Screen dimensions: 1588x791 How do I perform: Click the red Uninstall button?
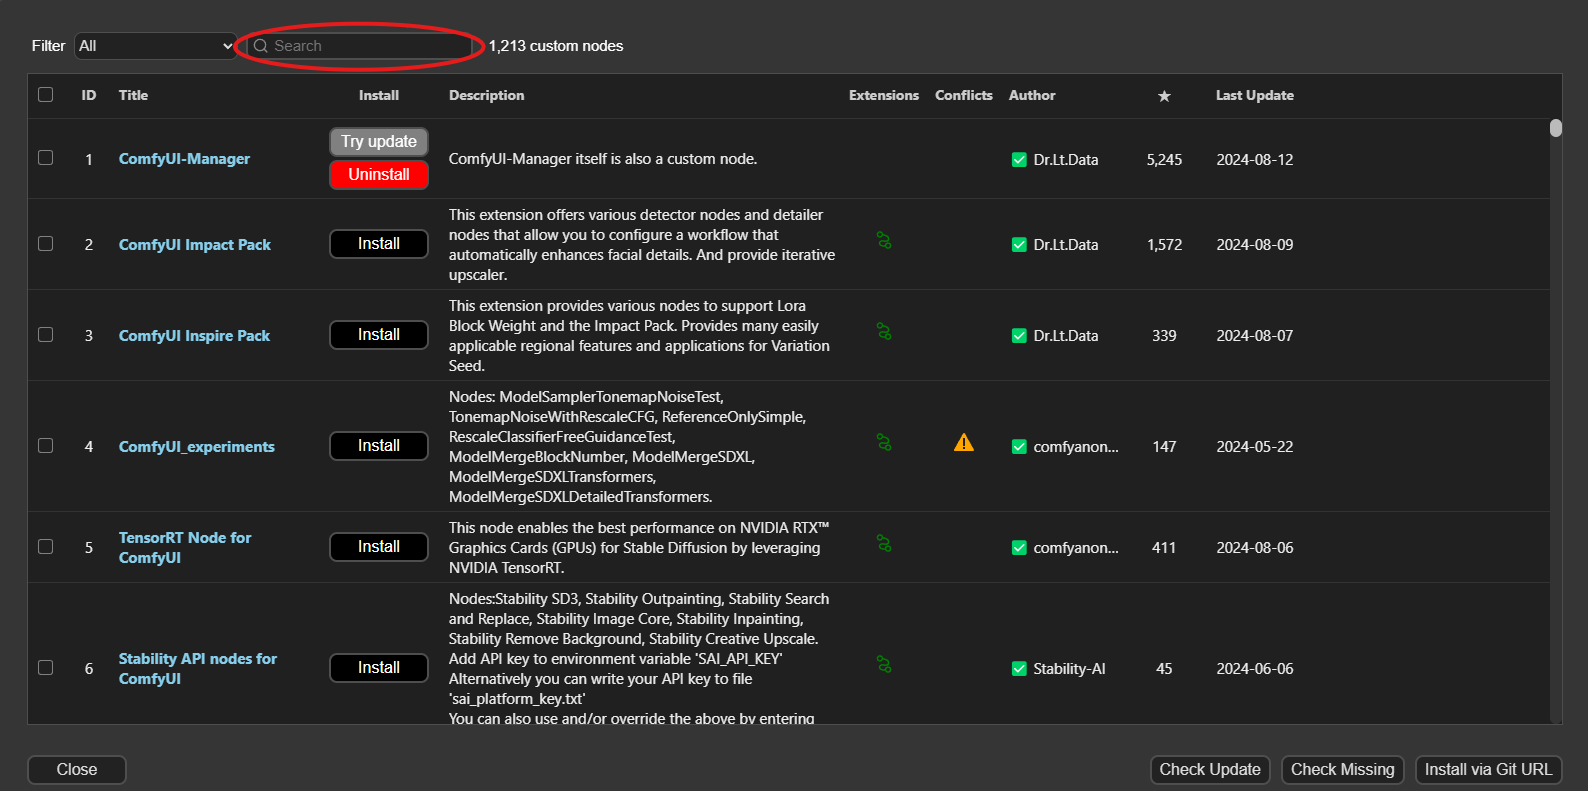(x=379, y=175)
